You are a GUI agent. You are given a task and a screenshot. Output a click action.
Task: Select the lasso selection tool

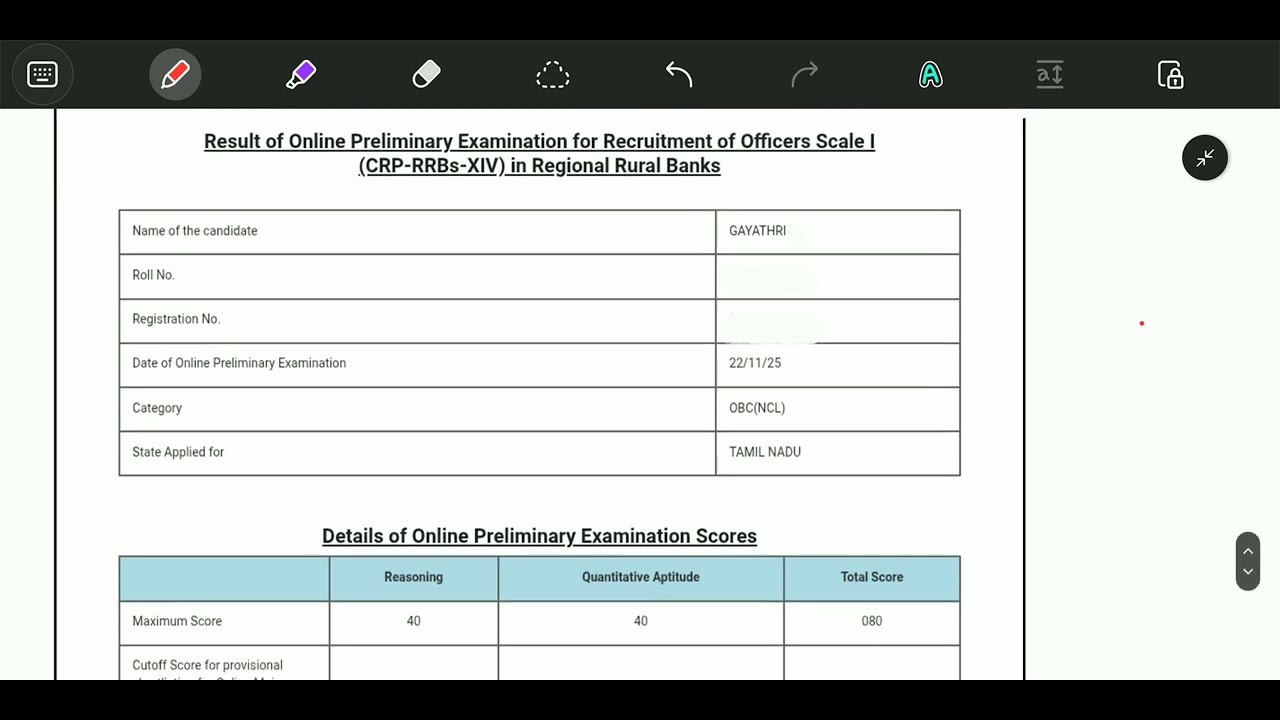click(x=553, y=75)
